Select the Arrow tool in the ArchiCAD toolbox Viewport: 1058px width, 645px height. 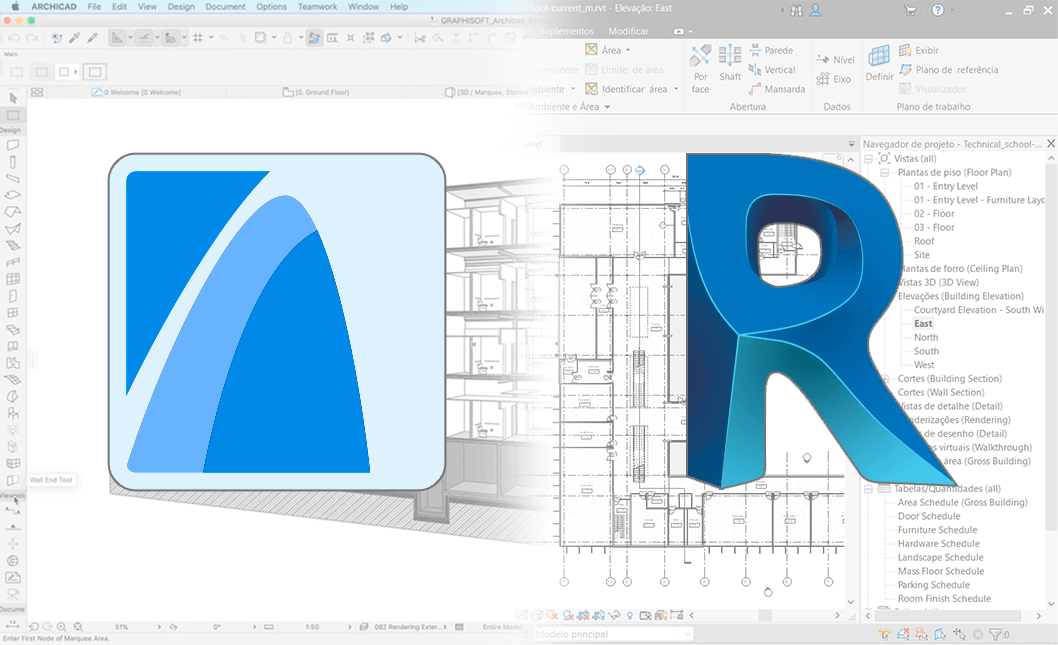pos(13,98)
